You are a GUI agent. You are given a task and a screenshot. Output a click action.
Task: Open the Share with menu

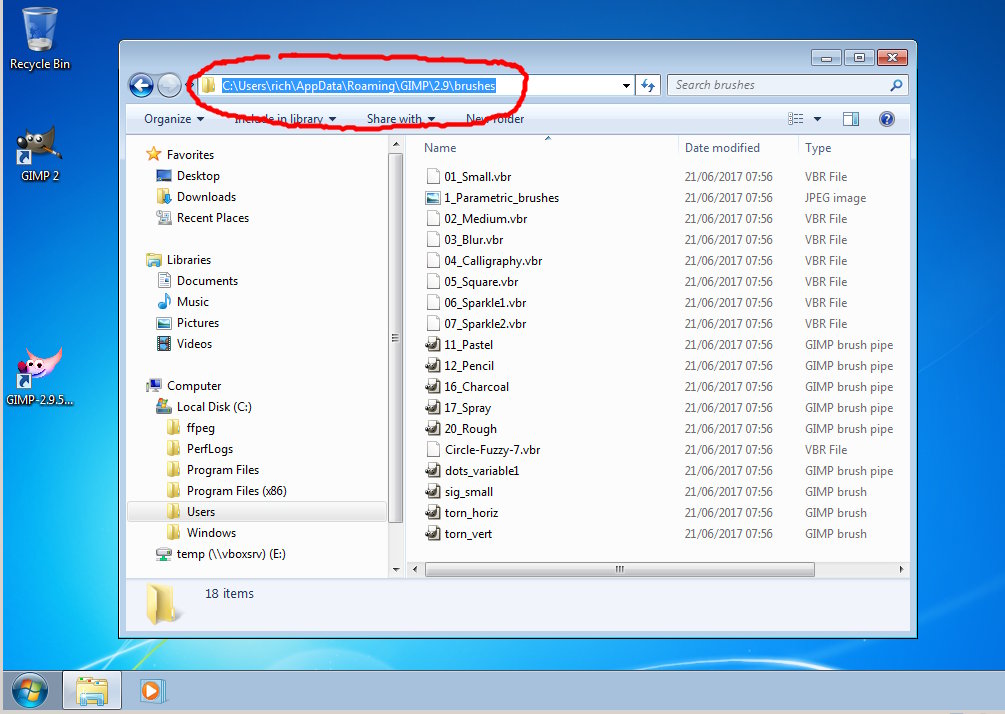pos(401,119)
